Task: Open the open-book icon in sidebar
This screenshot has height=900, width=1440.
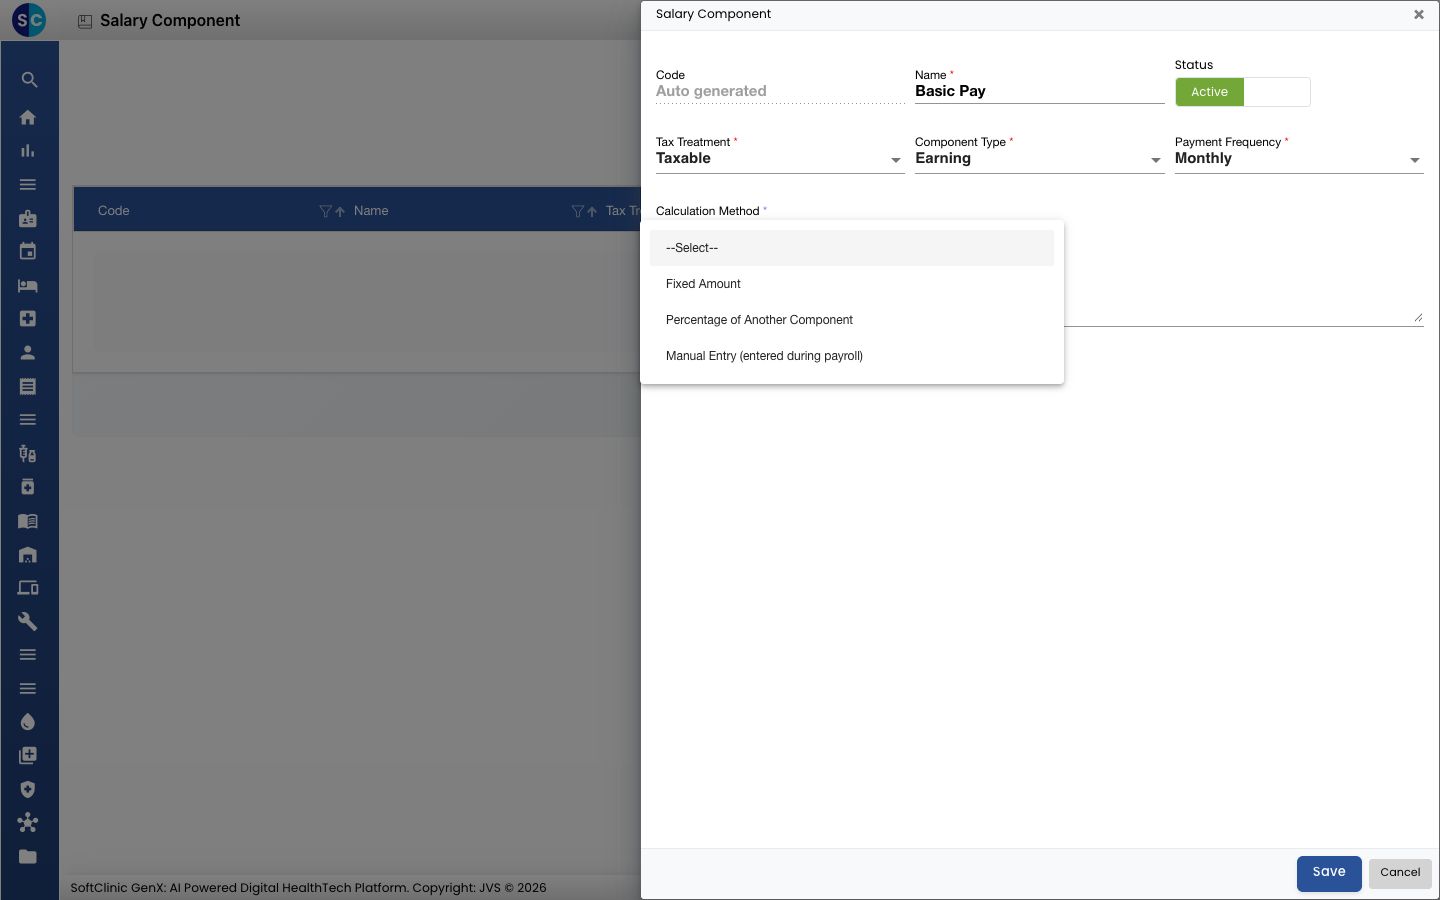Action: [28, 521]
